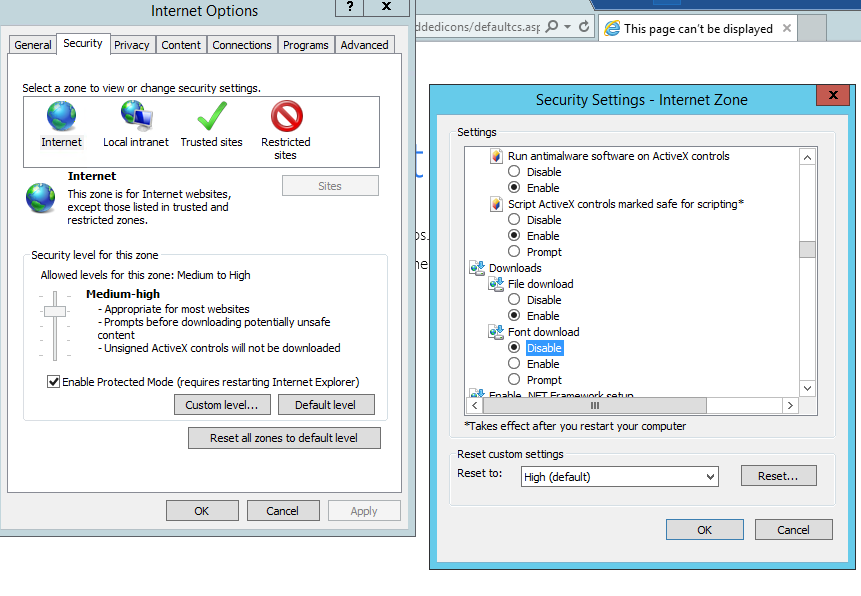The image size is (861, 596).
Task: Close the 'This page can't be displayed' tab
Action: point(787,28)
